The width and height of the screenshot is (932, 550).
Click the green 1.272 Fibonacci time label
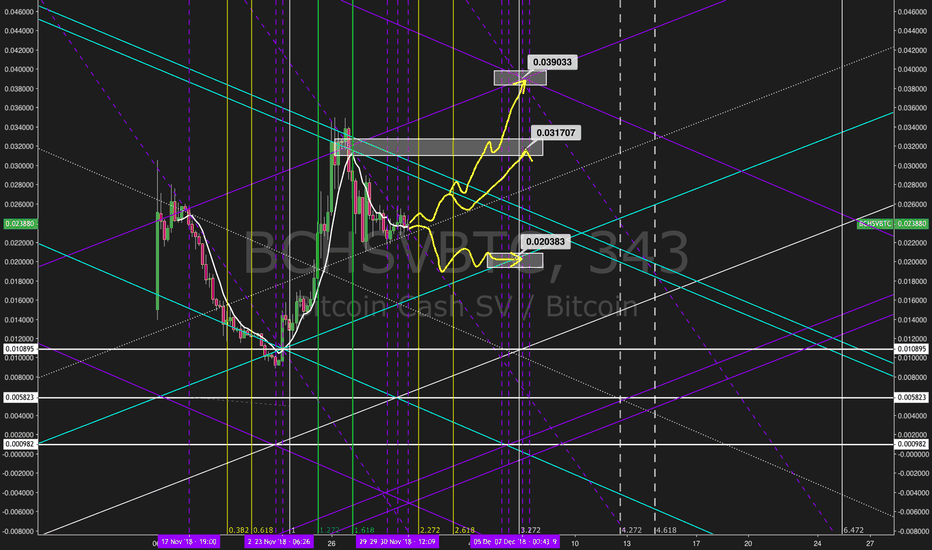[x=329, y=530]
